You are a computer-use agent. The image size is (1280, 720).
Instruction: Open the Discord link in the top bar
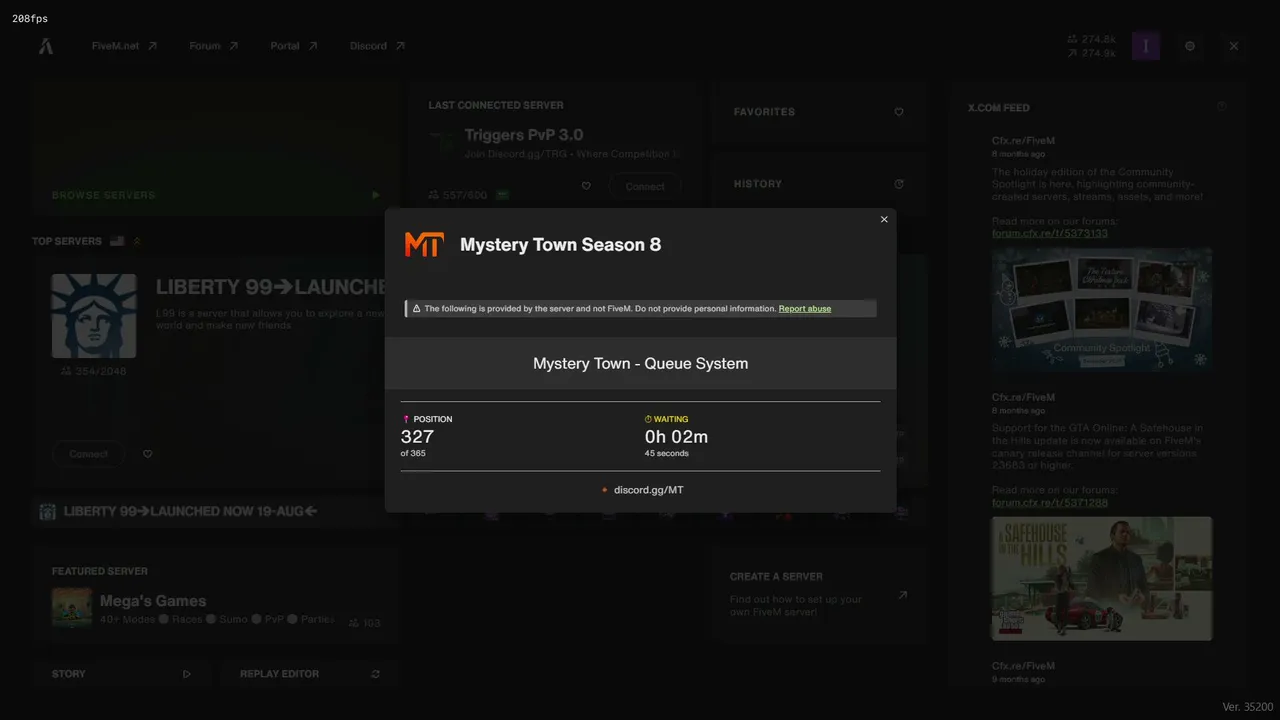point(377,46)
